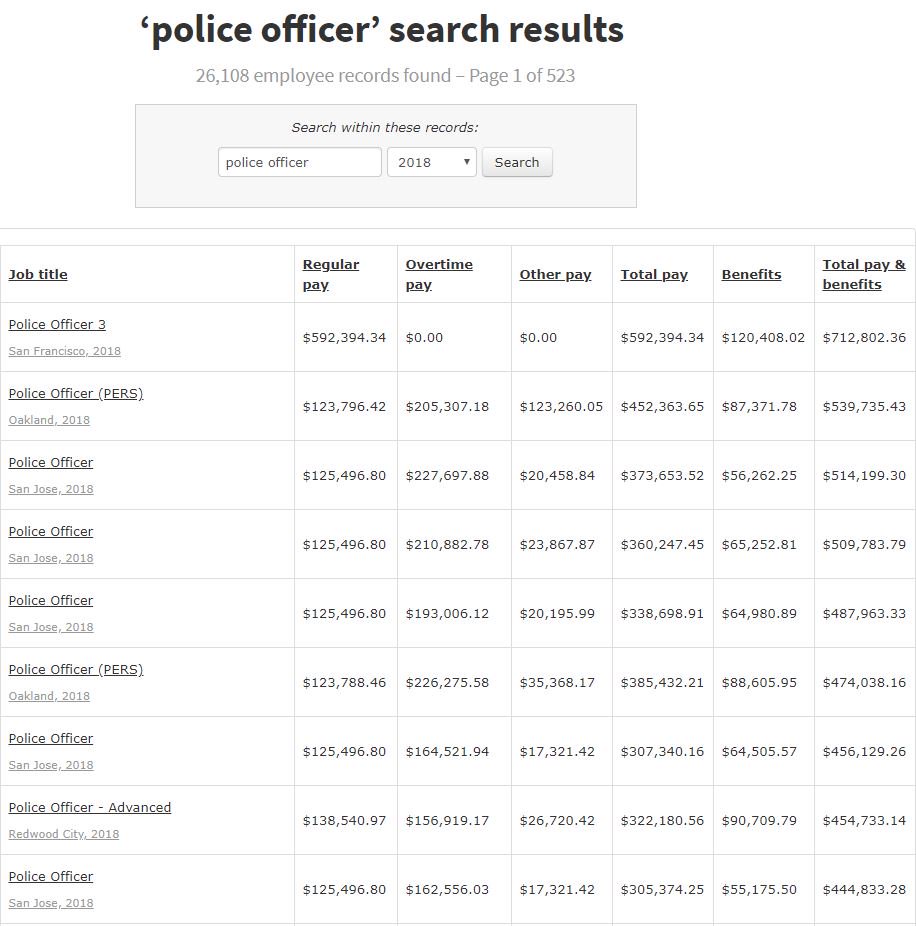Sort by Regular pay column
This screenshot has width=916, height=926.
tap(331, 274)
